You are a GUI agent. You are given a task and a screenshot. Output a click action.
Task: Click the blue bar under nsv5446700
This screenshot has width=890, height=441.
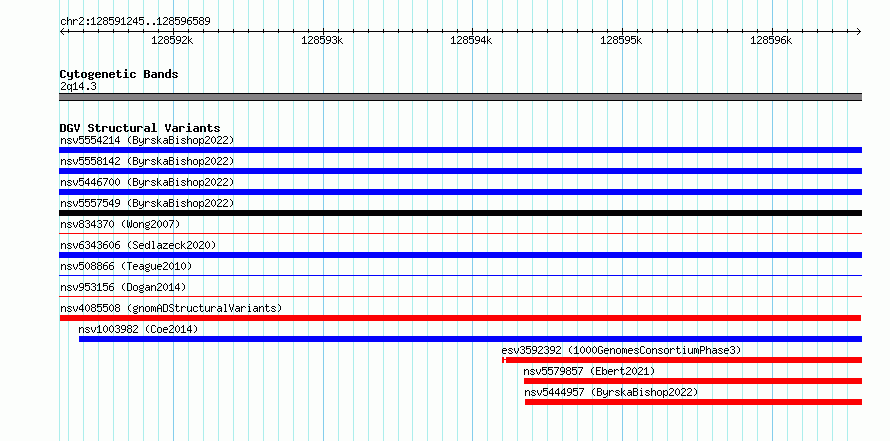(460, 192)
